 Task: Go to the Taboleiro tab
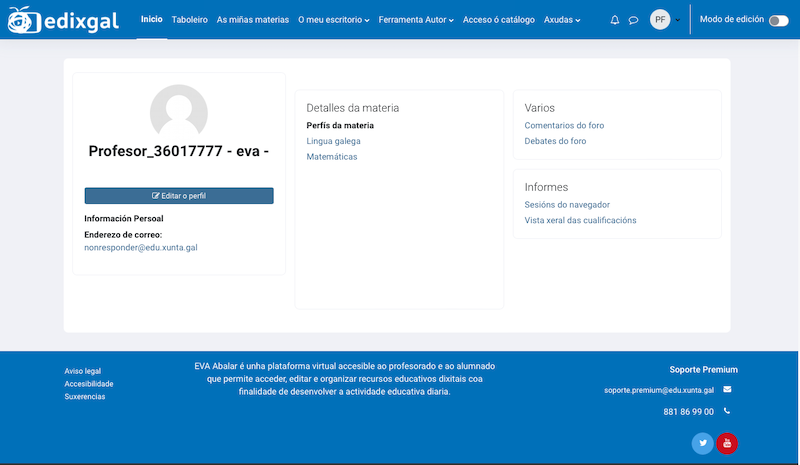pos(190,20)
